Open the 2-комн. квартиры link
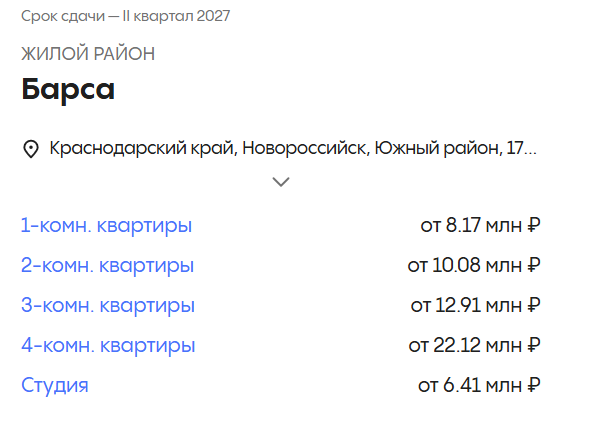 pos(107,265)
